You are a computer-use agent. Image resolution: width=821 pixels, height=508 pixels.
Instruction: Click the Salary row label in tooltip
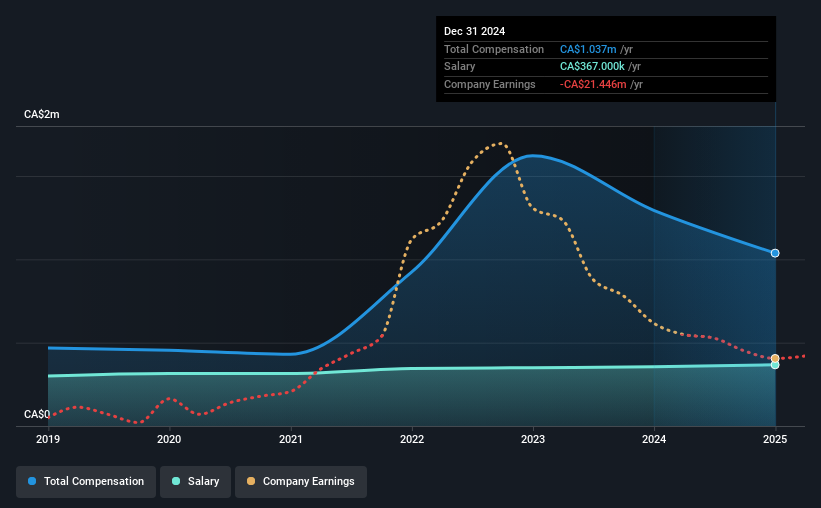pyautogui.click(x=460, y=67)
